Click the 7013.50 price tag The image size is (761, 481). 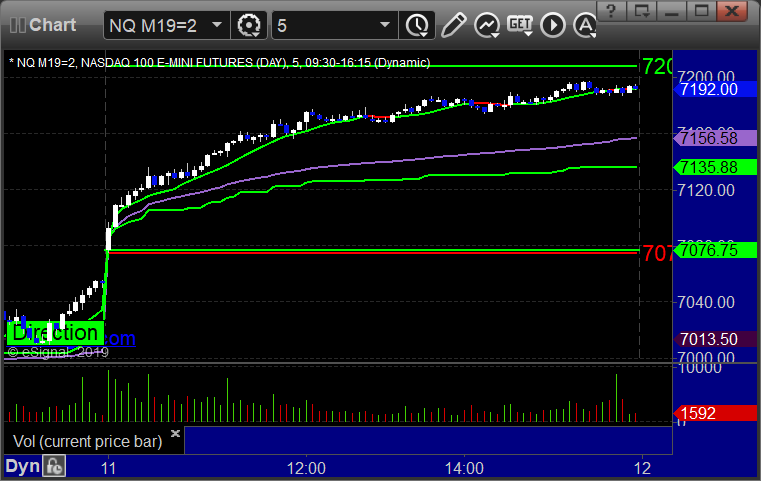pyautogui.click(x=714, y=339)
